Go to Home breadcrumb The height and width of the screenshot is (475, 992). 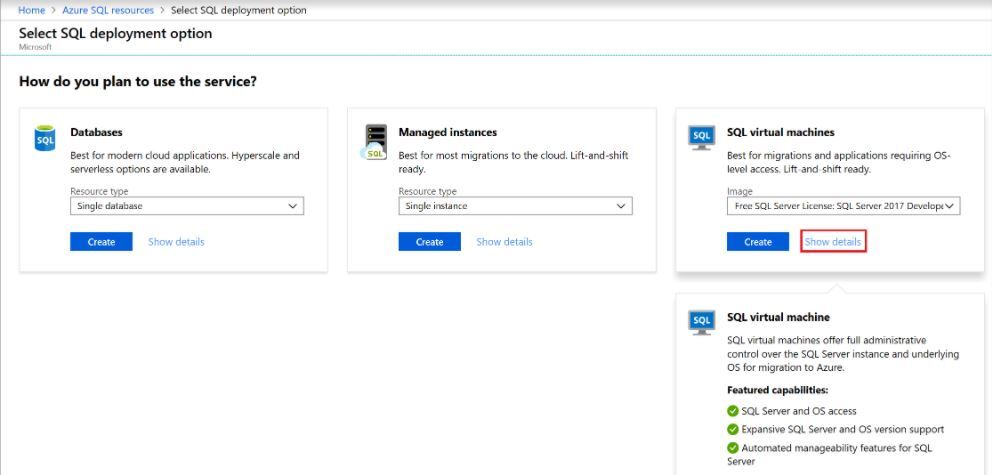32,10
